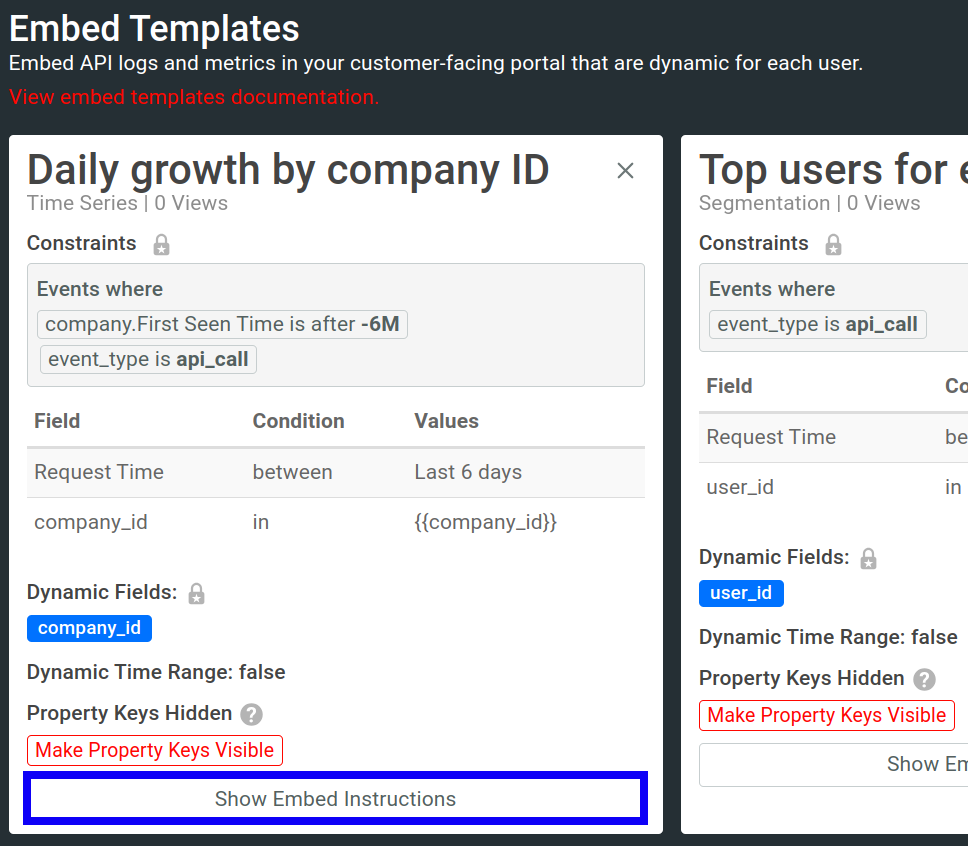The image size is (968, 846).
Task: Open the event_type is api_call filter on right card
Action: click(817, 324)
